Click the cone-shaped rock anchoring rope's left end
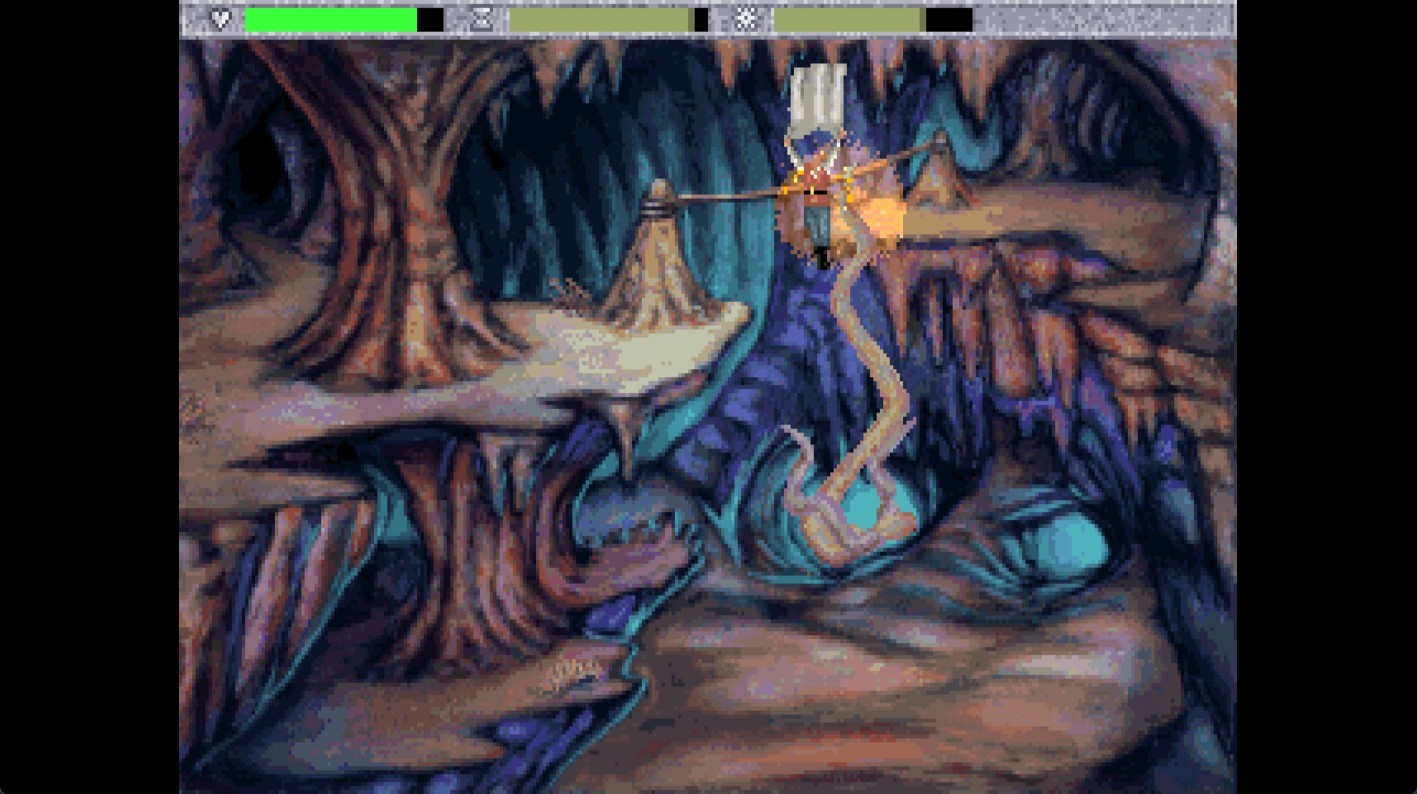 661,255
